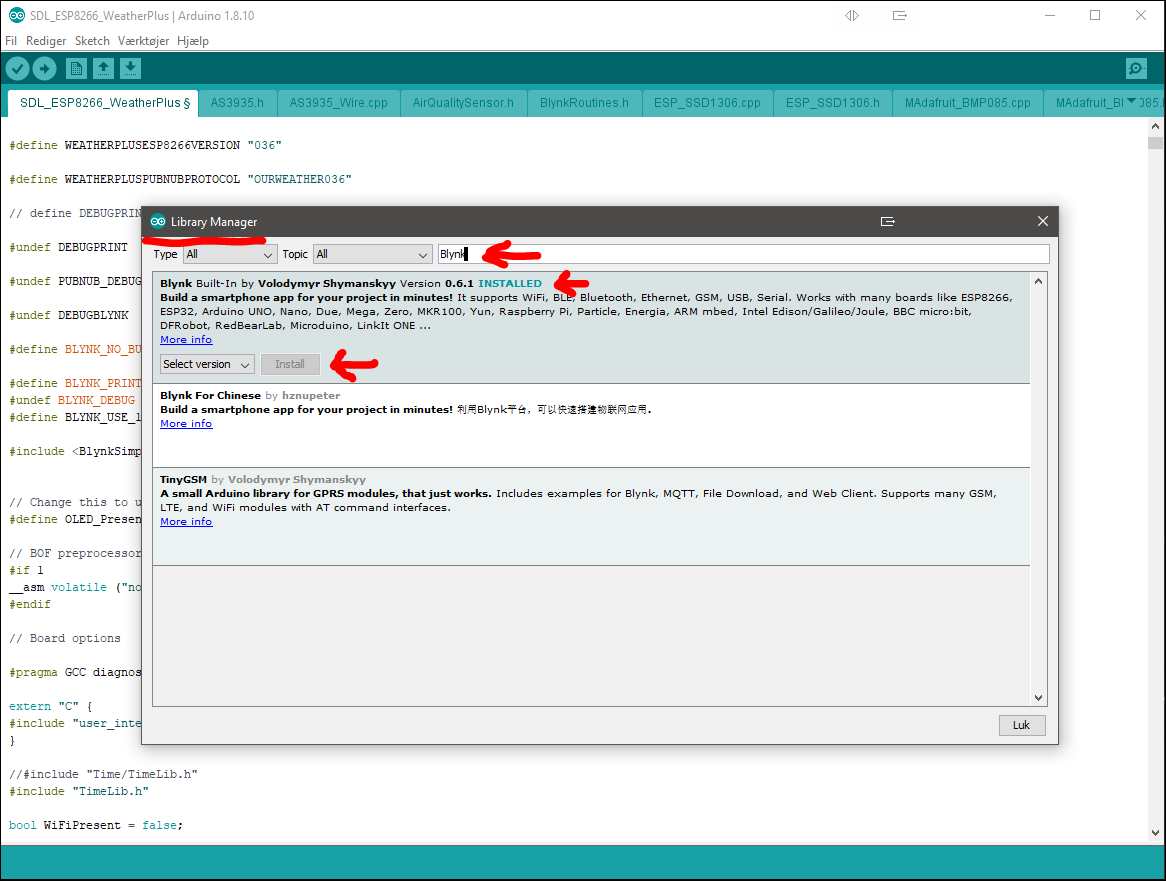Image resolution: width=1166 pixels, height=881 pixels.
Task: Switch to the AS3935_Wire.cpp tab
Action: (x=338, y=103)
